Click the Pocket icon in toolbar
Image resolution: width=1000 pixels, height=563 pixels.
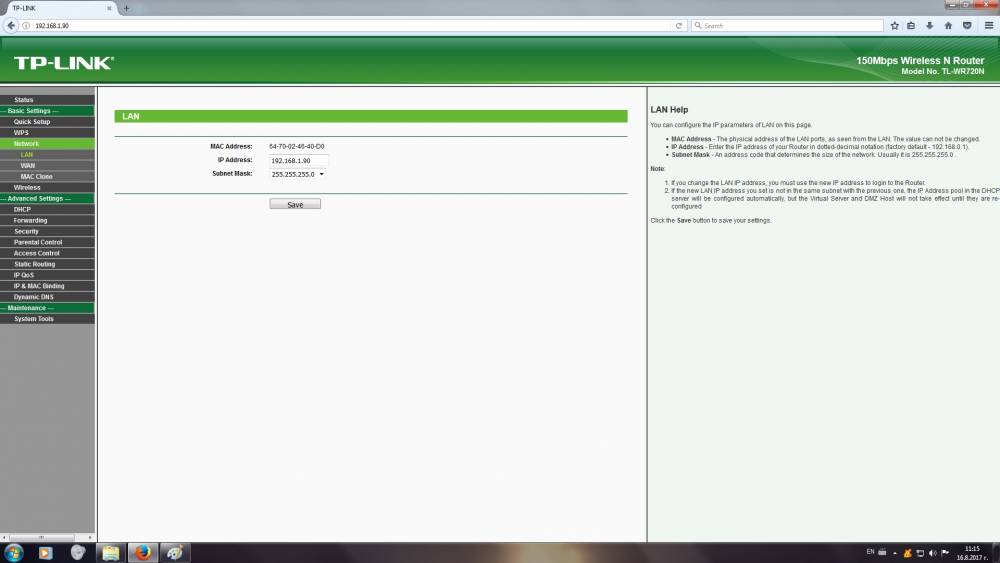click(967, 26)
